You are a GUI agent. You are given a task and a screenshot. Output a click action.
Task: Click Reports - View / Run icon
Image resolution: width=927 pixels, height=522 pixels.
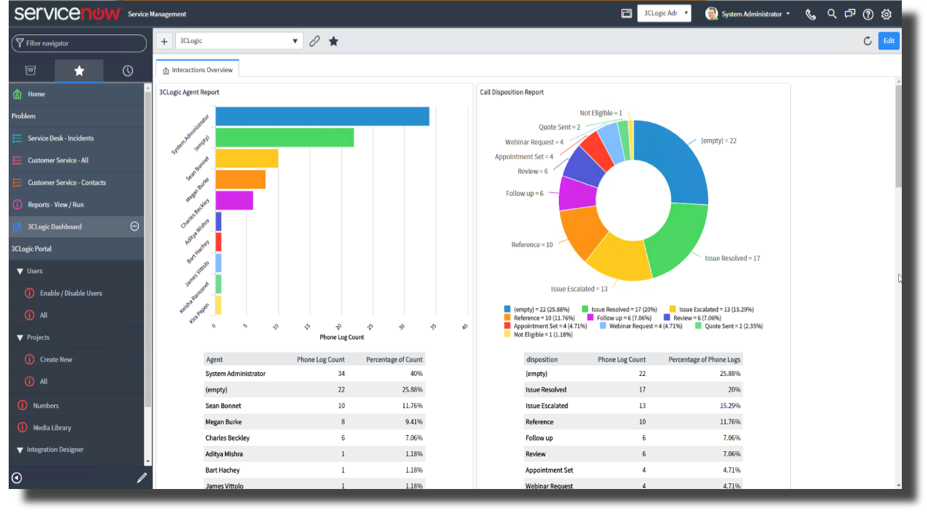pos(17,205)
